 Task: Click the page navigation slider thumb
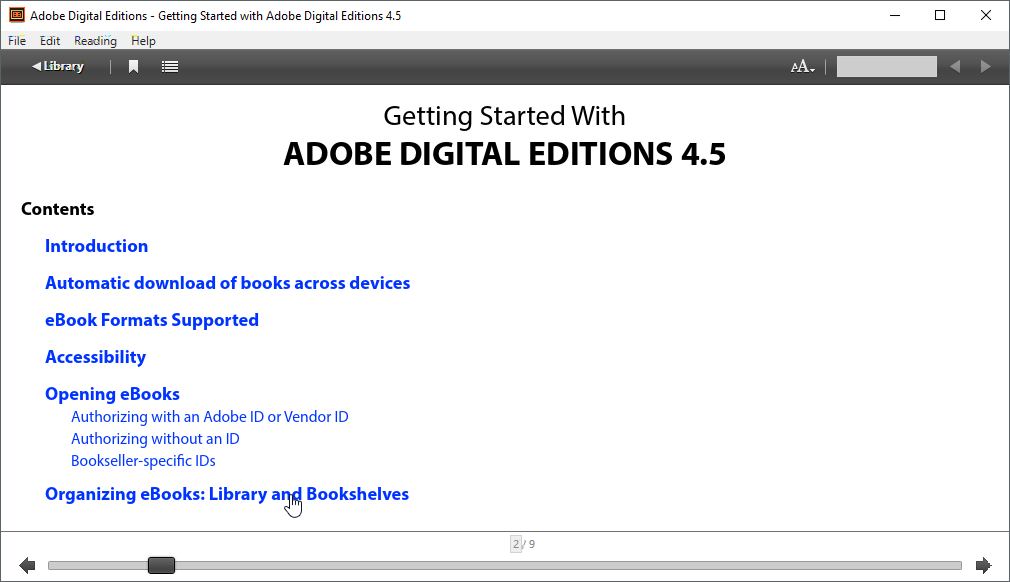[x=161, y=565]
